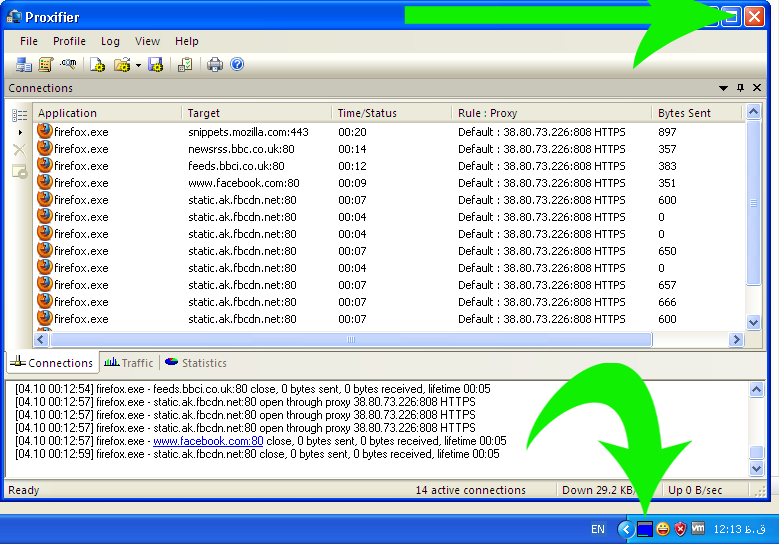Follow the www.facebook.com:80 link in log
This screenshot has width=779, height=544.
coord(208,441)
